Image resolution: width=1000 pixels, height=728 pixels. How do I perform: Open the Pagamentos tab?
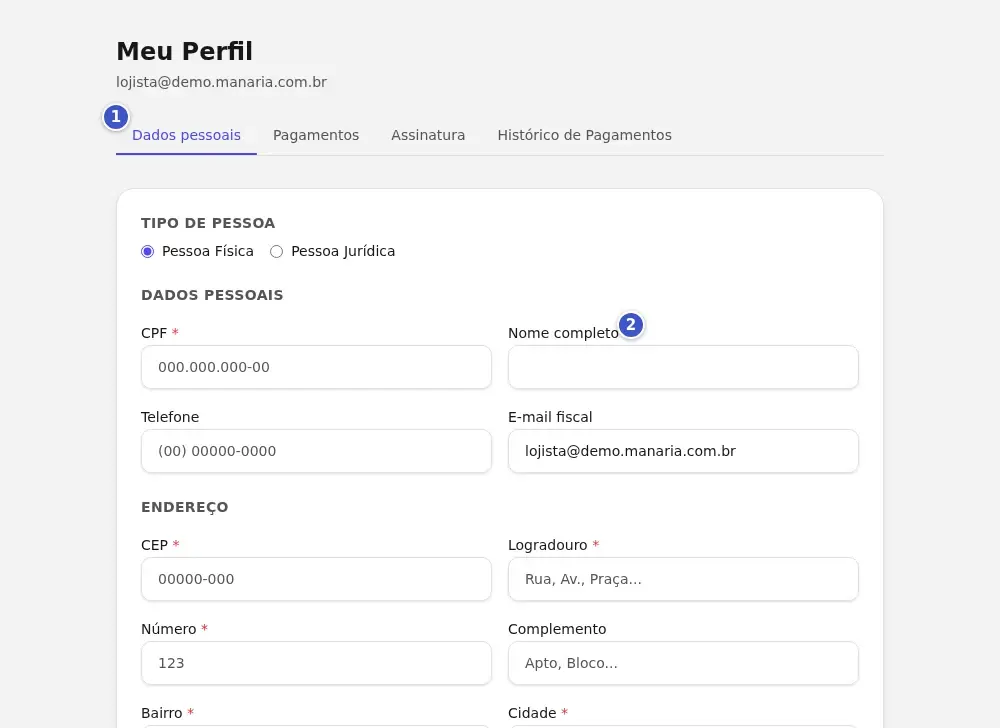(x=316, y=135)
